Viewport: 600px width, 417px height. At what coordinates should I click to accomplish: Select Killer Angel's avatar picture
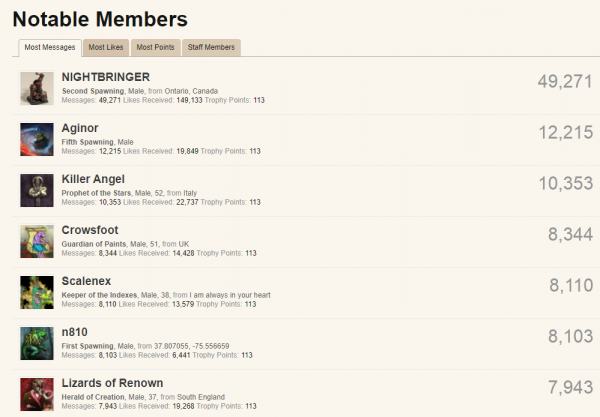[36, 190]
